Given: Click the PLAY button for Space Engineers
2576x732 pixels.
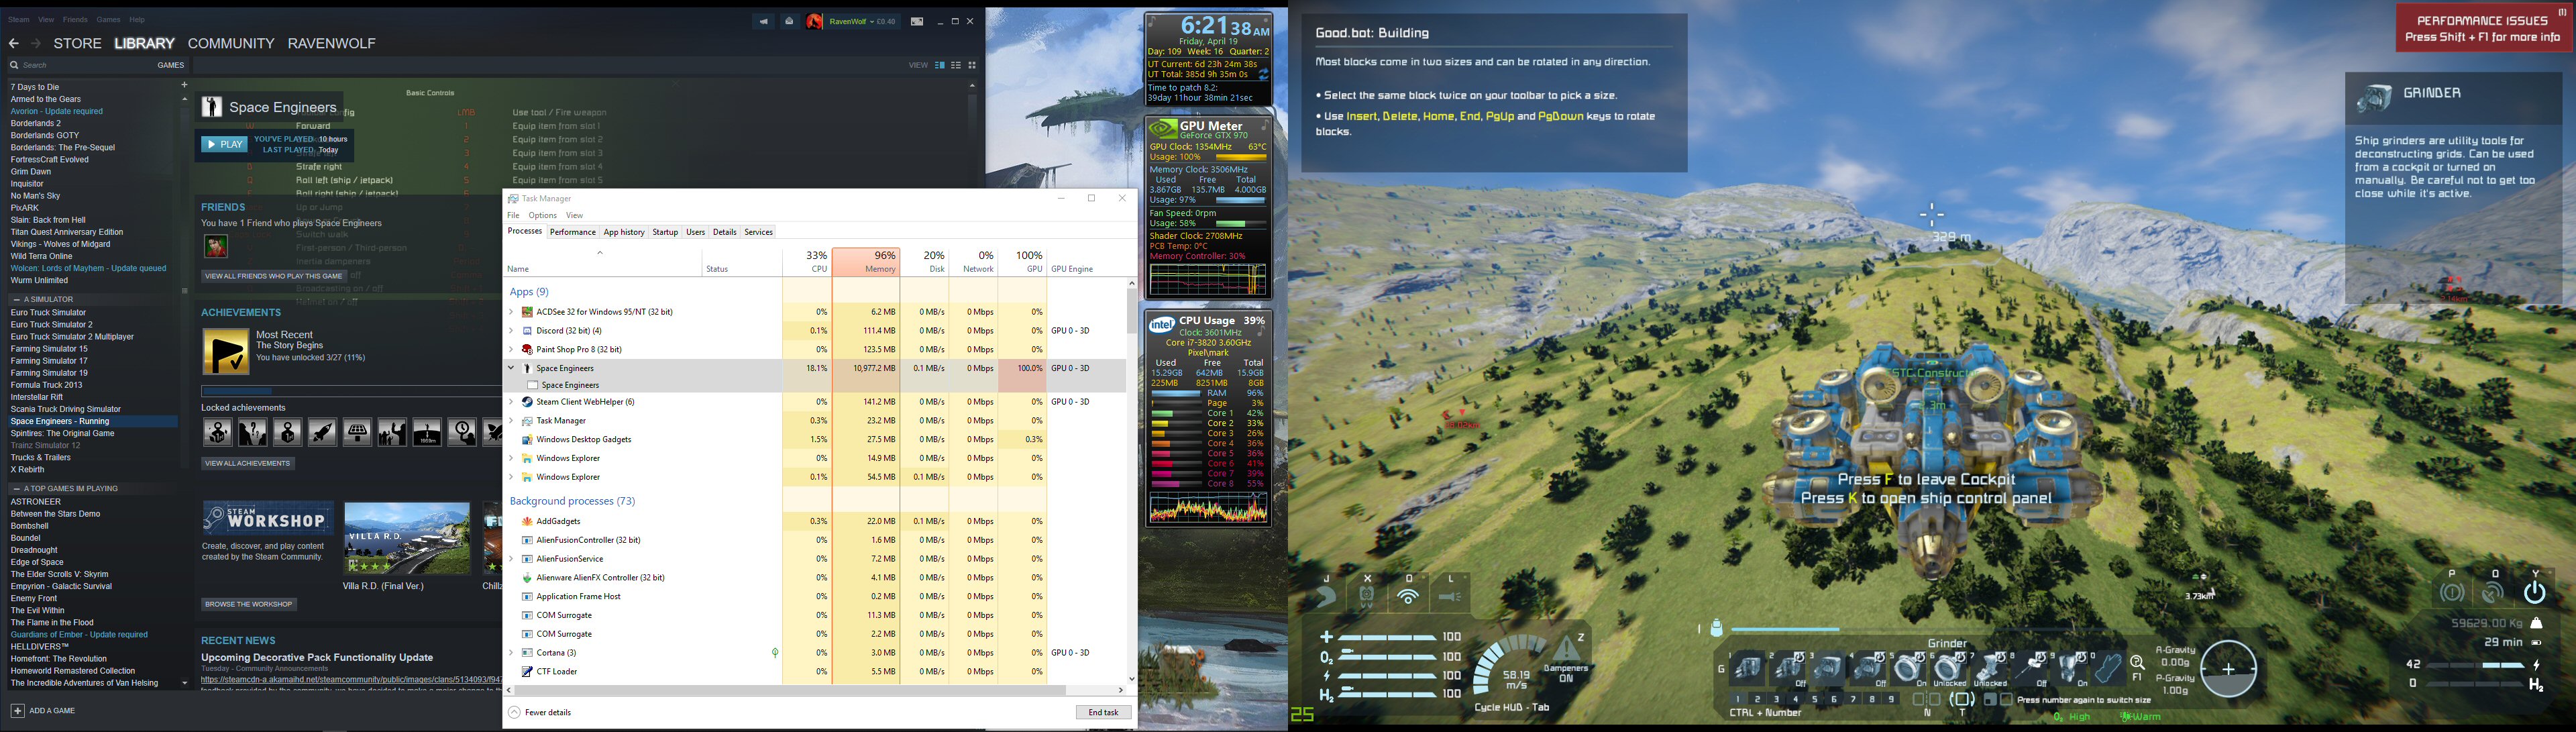Looking at the screenshot, I should pos(224,145).
